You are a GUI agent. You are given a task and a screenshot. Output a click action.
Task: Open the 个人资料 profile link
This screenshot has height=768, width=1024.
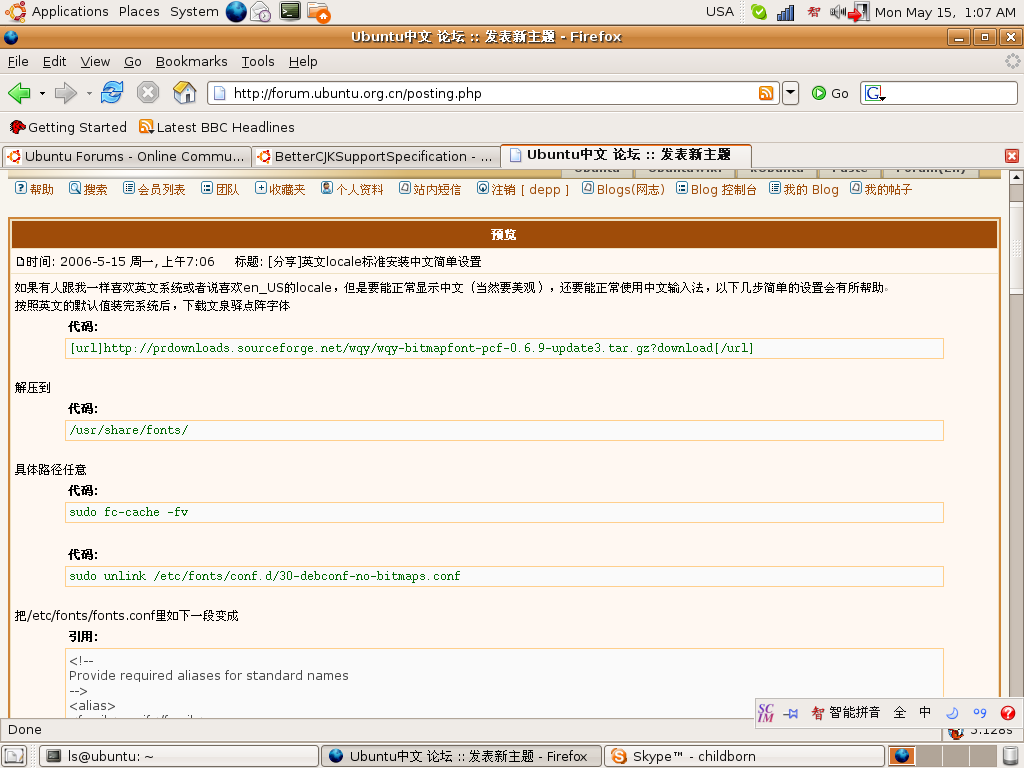352,189
